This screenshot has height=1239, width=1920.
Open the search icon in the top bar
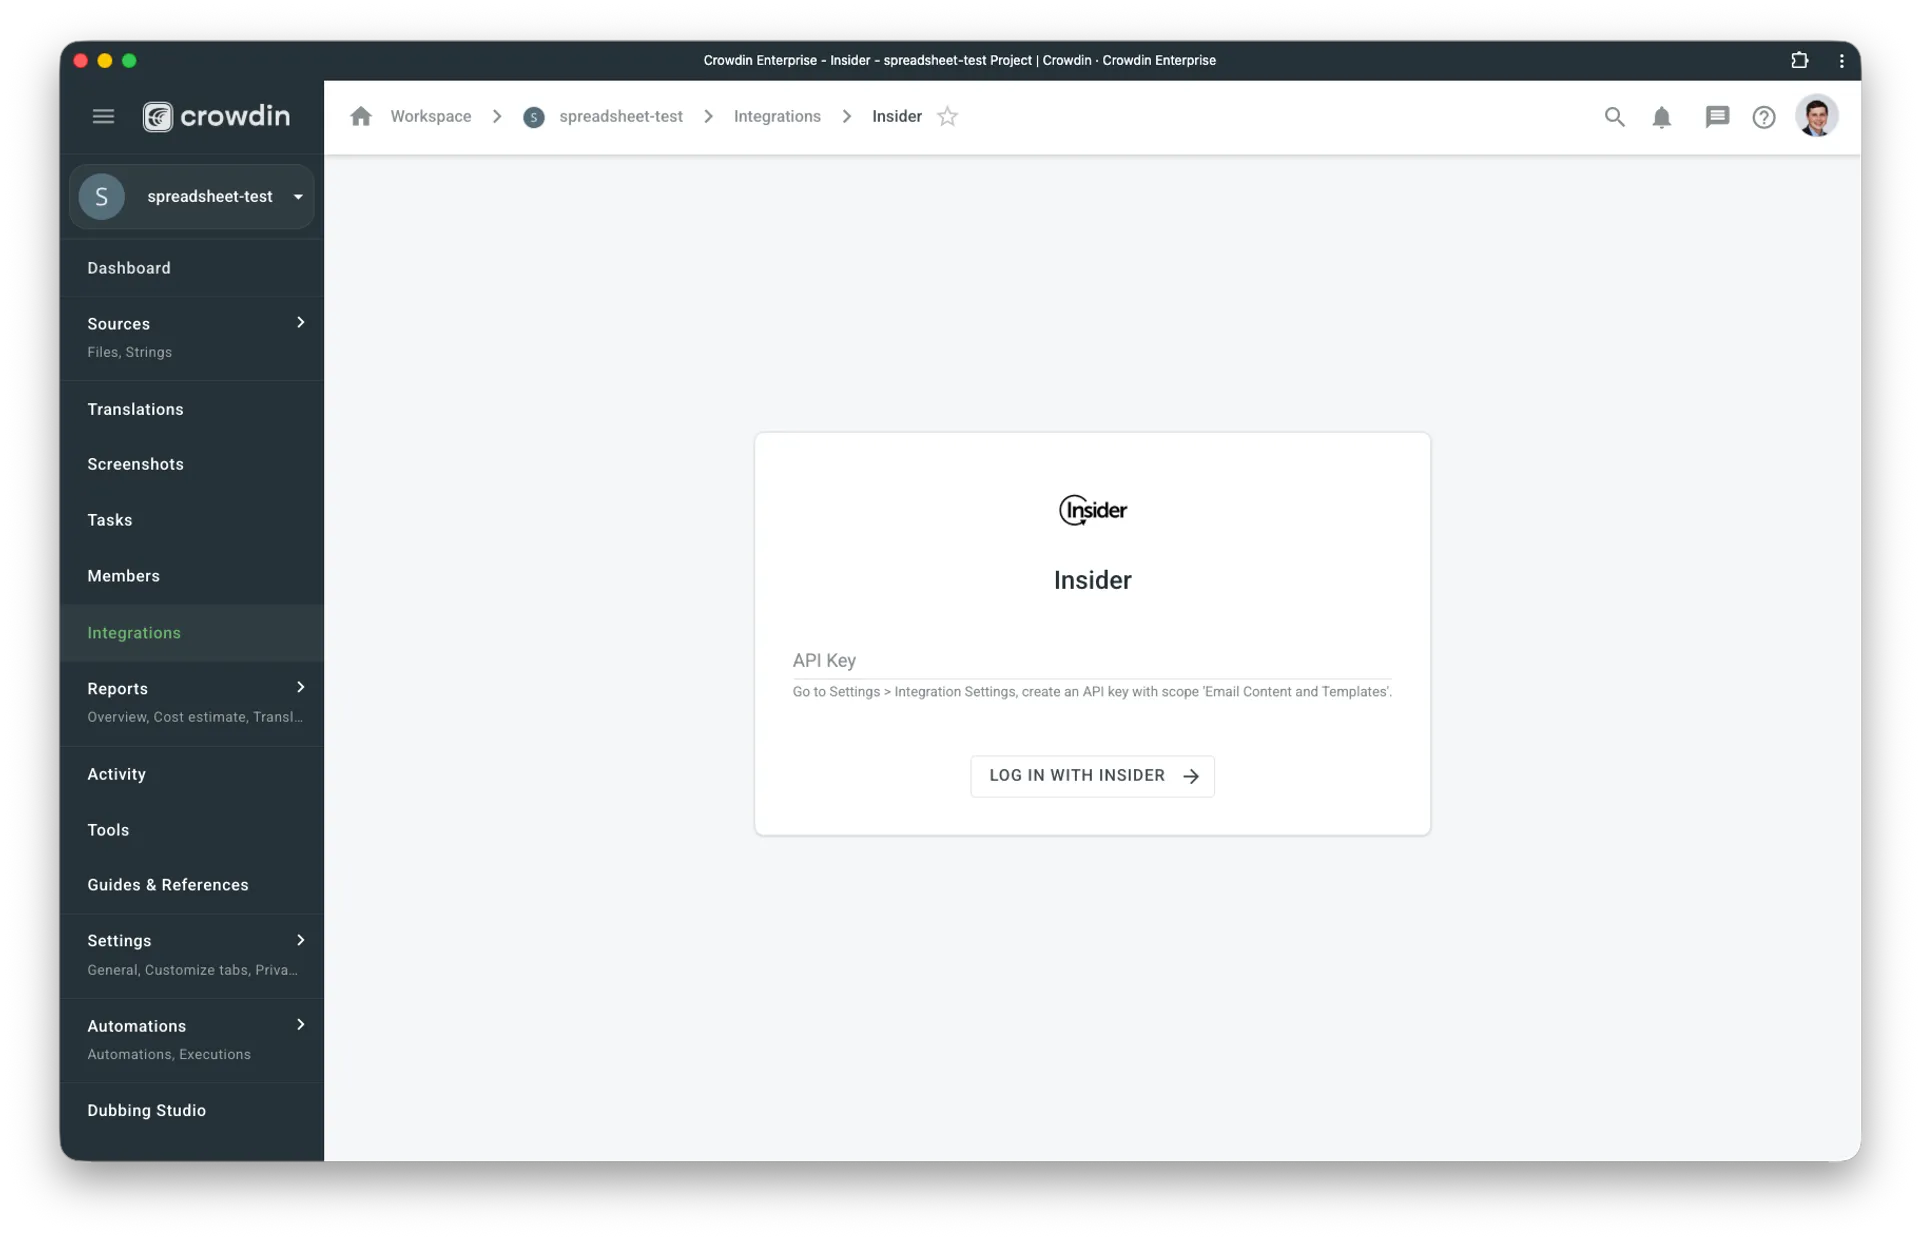1614,116
